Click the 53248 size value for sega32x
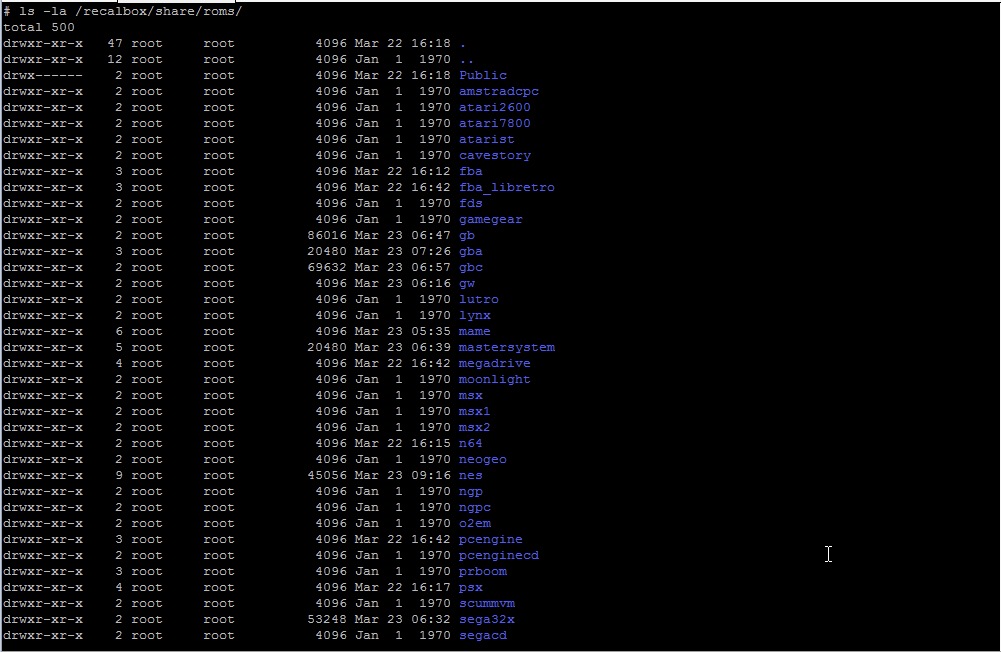The width and height of the screenshot is (1001, 652). click(327, 619)
